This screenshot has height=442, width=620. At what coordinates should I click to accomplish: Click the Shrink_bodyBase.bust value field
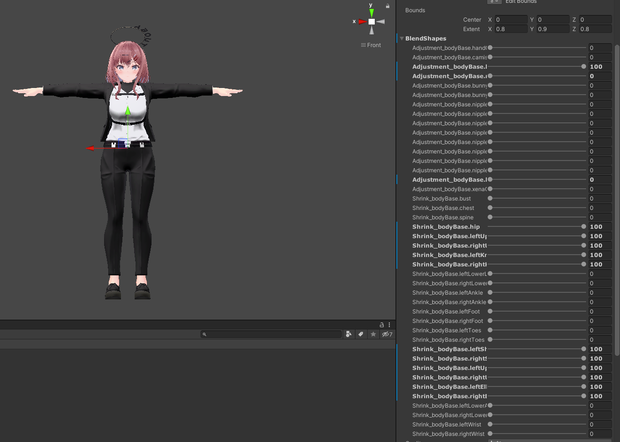600,198
